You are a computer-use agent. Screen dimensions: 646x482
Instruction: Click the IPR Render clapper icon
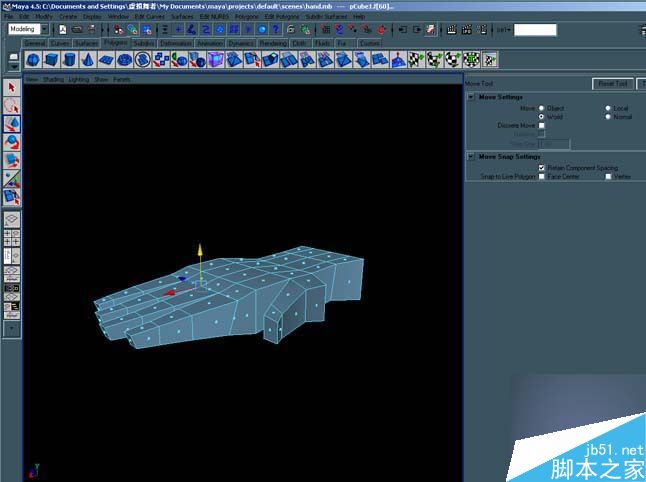466,30
